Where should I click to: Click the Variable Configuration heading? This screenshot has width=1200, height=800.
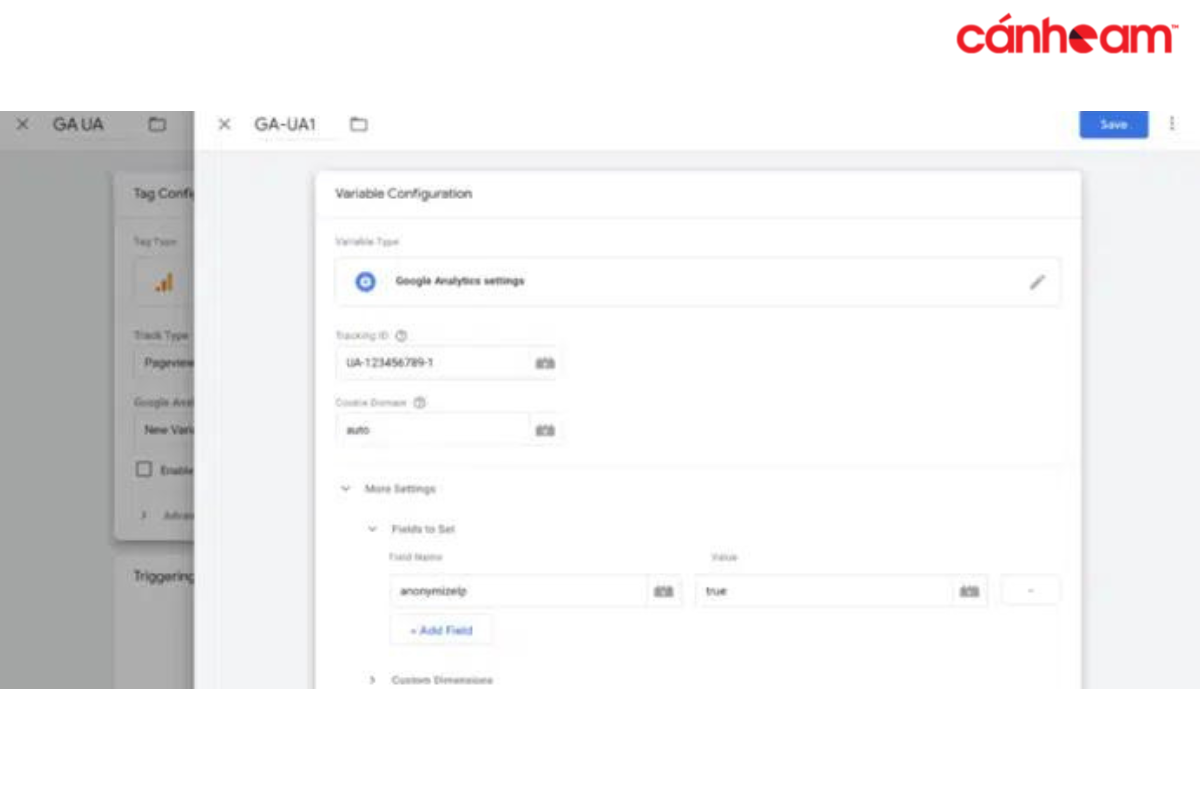coord(404,194)
